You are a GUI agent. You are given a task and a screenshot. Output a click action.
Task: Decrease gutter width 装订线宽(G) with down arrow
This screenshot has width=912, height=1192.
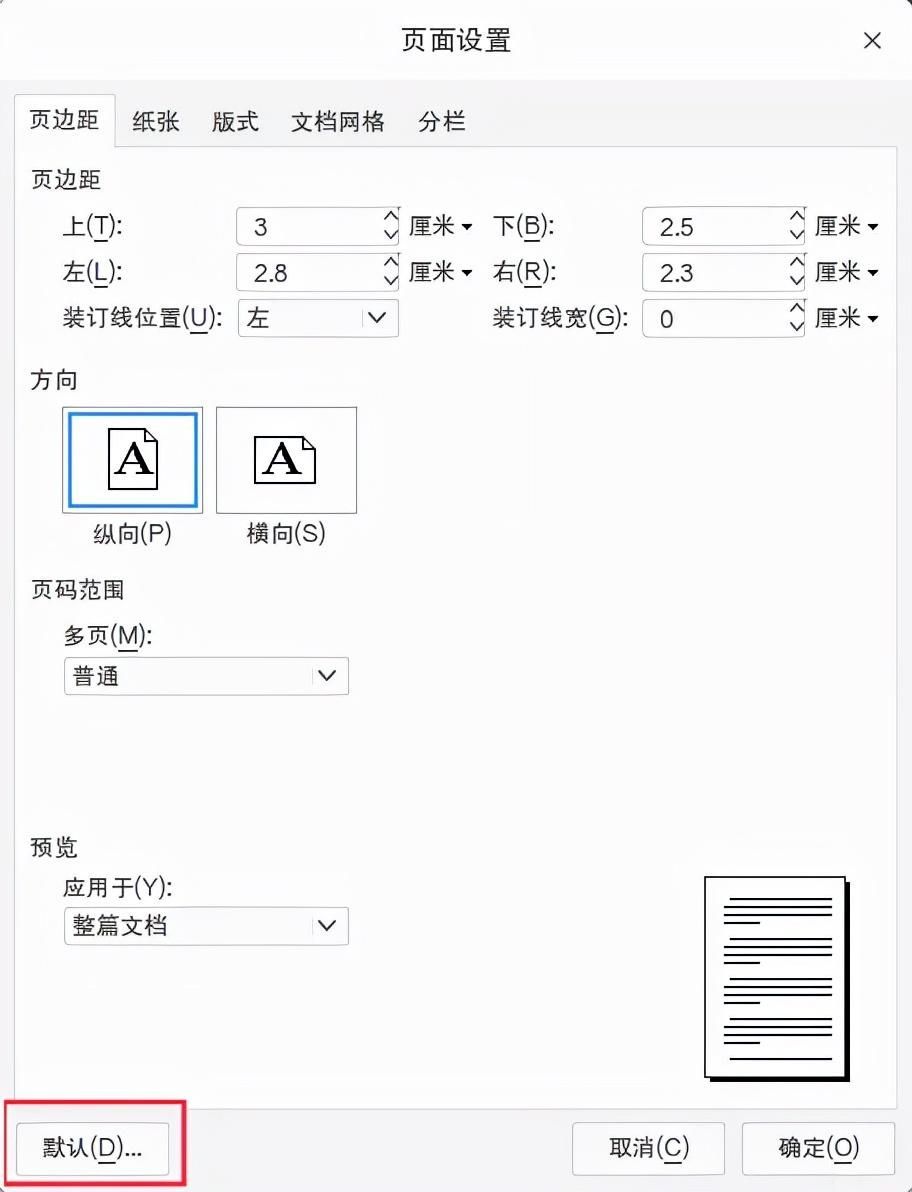(796, 326)
